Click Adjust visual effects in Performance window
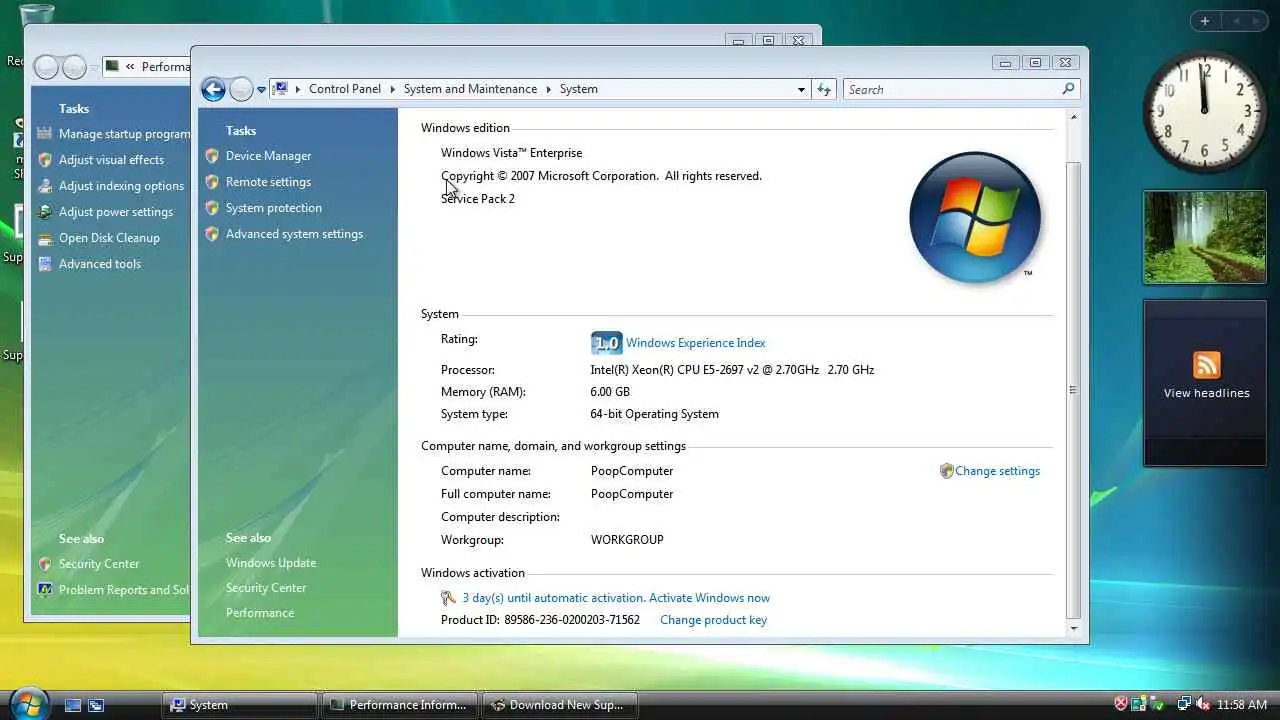1280x720 pixels. point(111,160)
